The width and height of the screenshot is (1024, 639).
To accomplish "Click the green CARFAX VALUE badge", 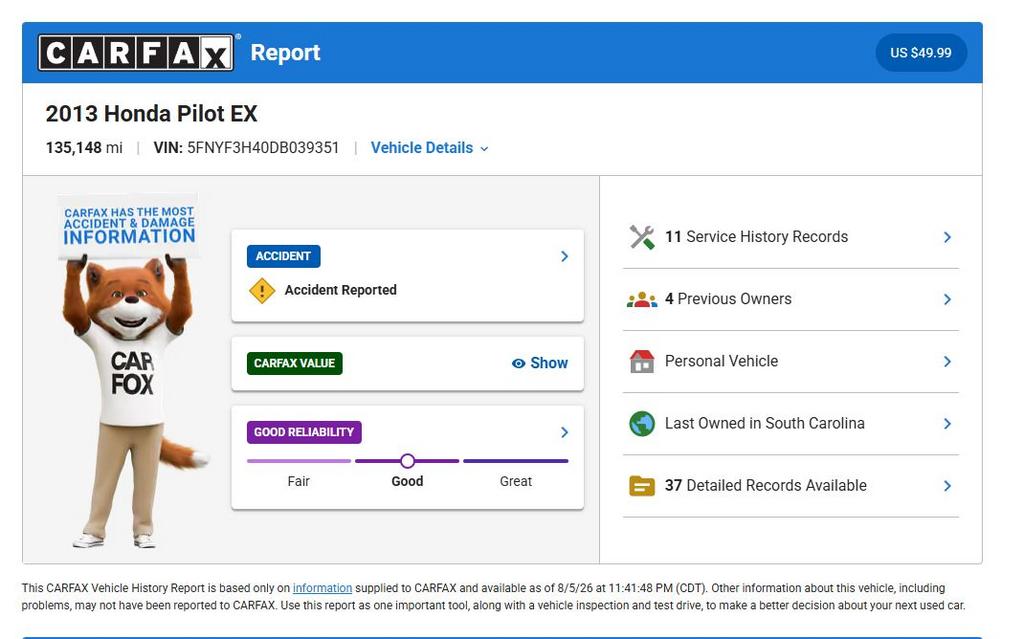I will pos(295,363).
